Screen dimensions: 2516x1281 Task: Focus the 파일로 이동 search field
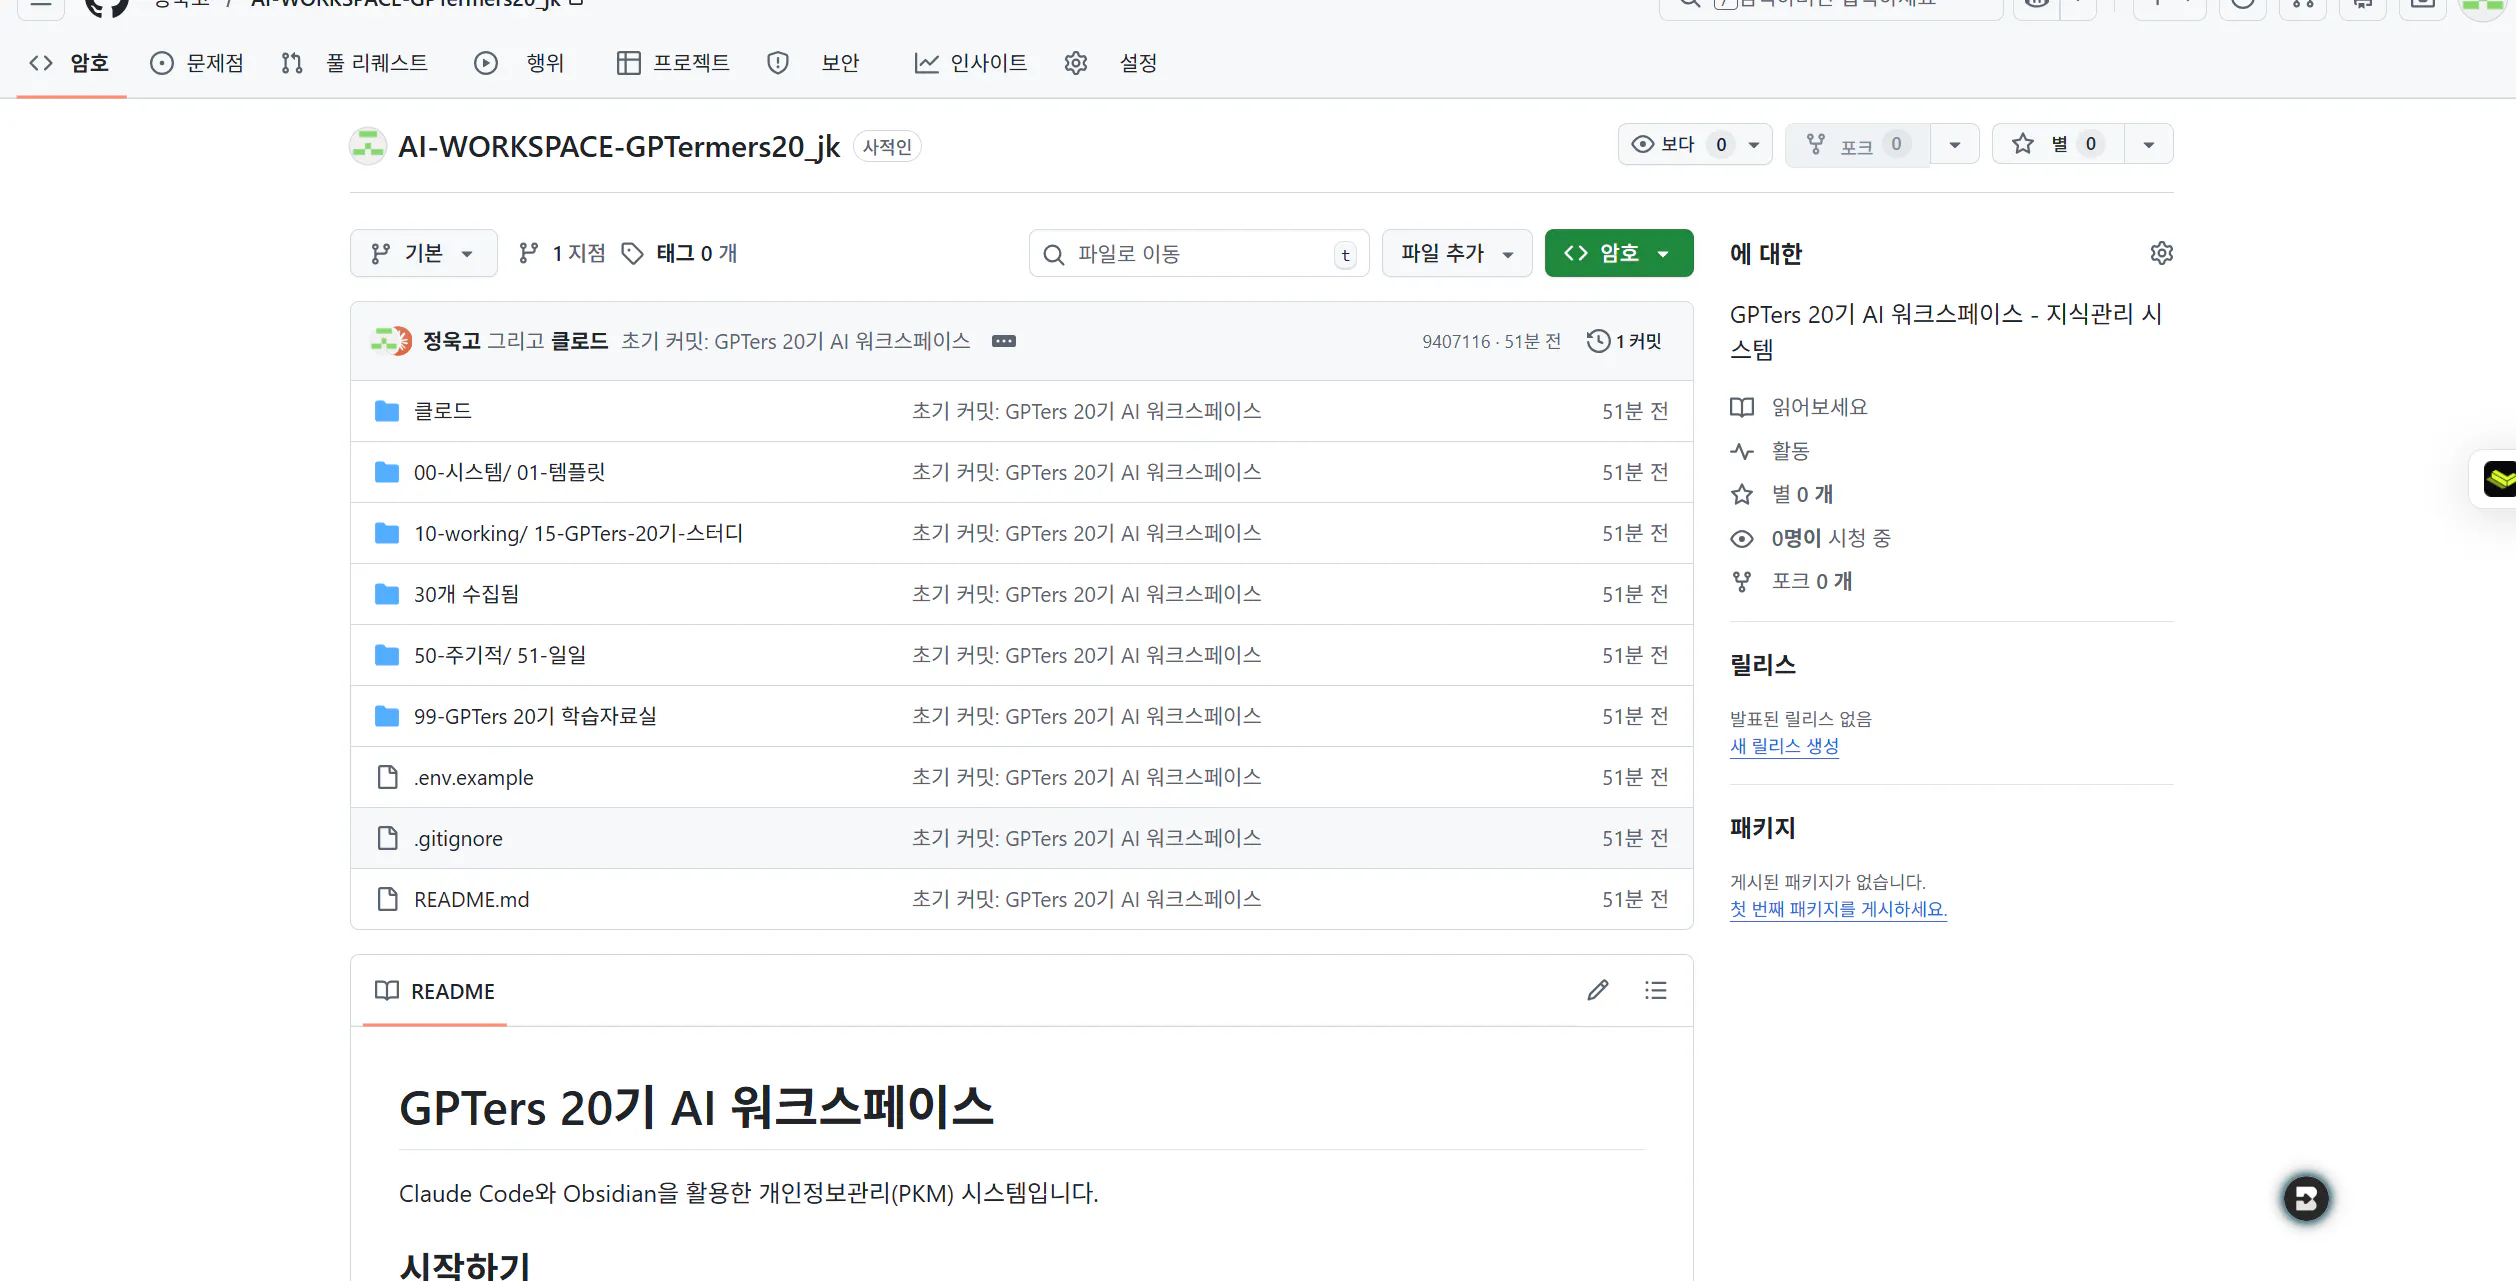(x=1199, y=254)
